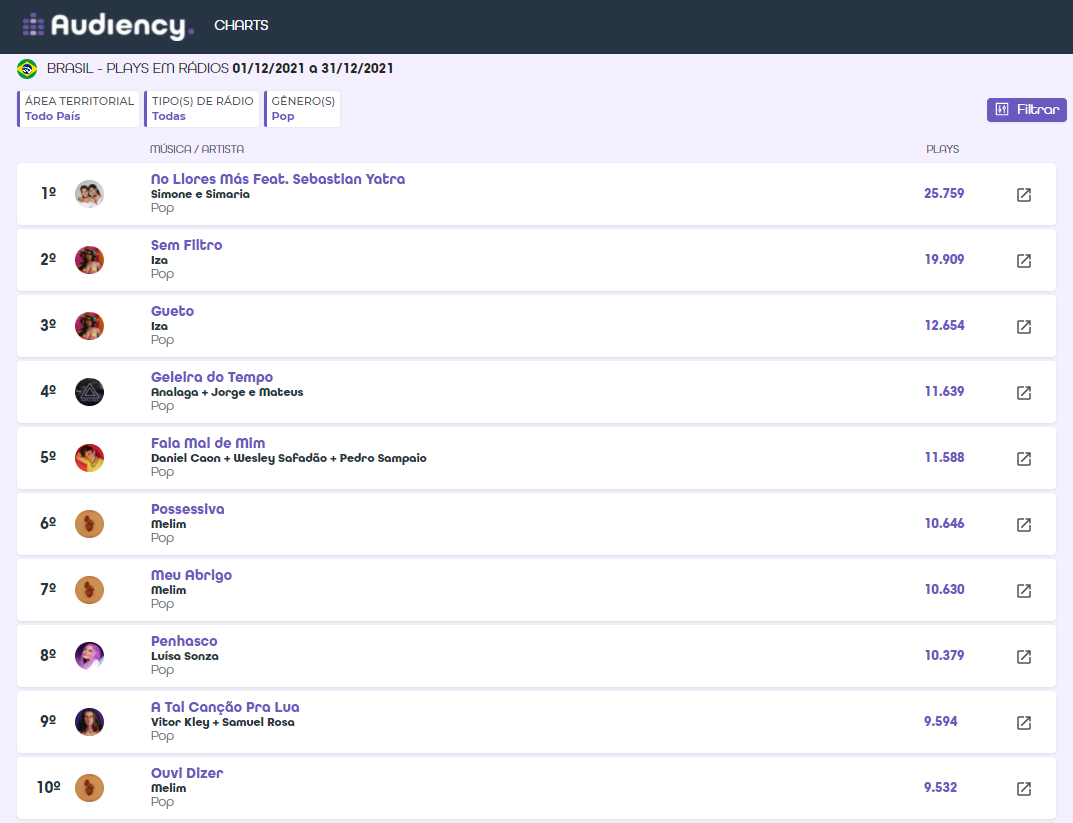
Task: Open external link for Meu Abrigo
Action: pyautogui.click(x=1024, y=590)
